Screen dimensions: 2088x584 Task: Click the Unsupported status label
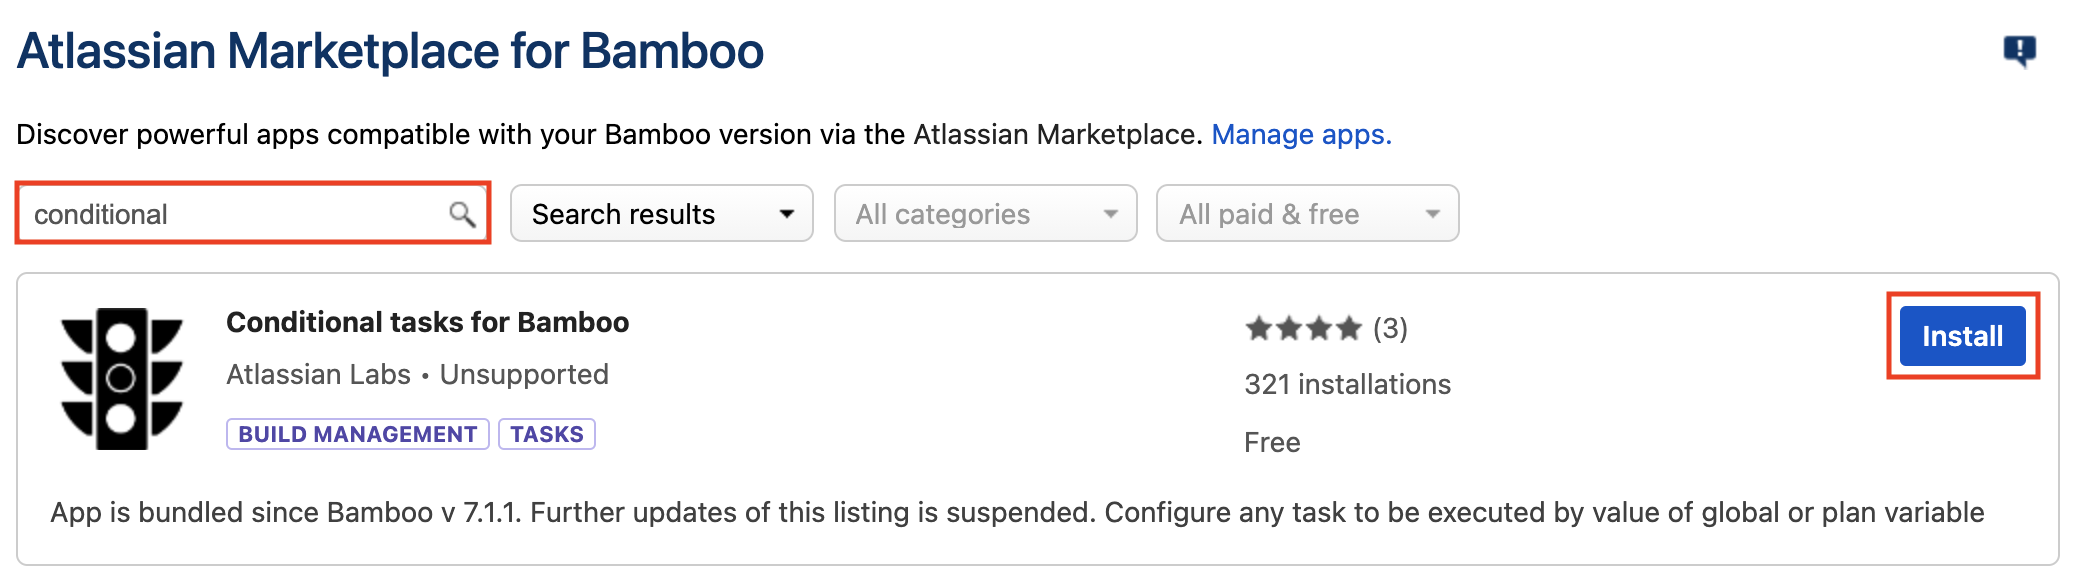pyautogui.click(x=524, y=374)
